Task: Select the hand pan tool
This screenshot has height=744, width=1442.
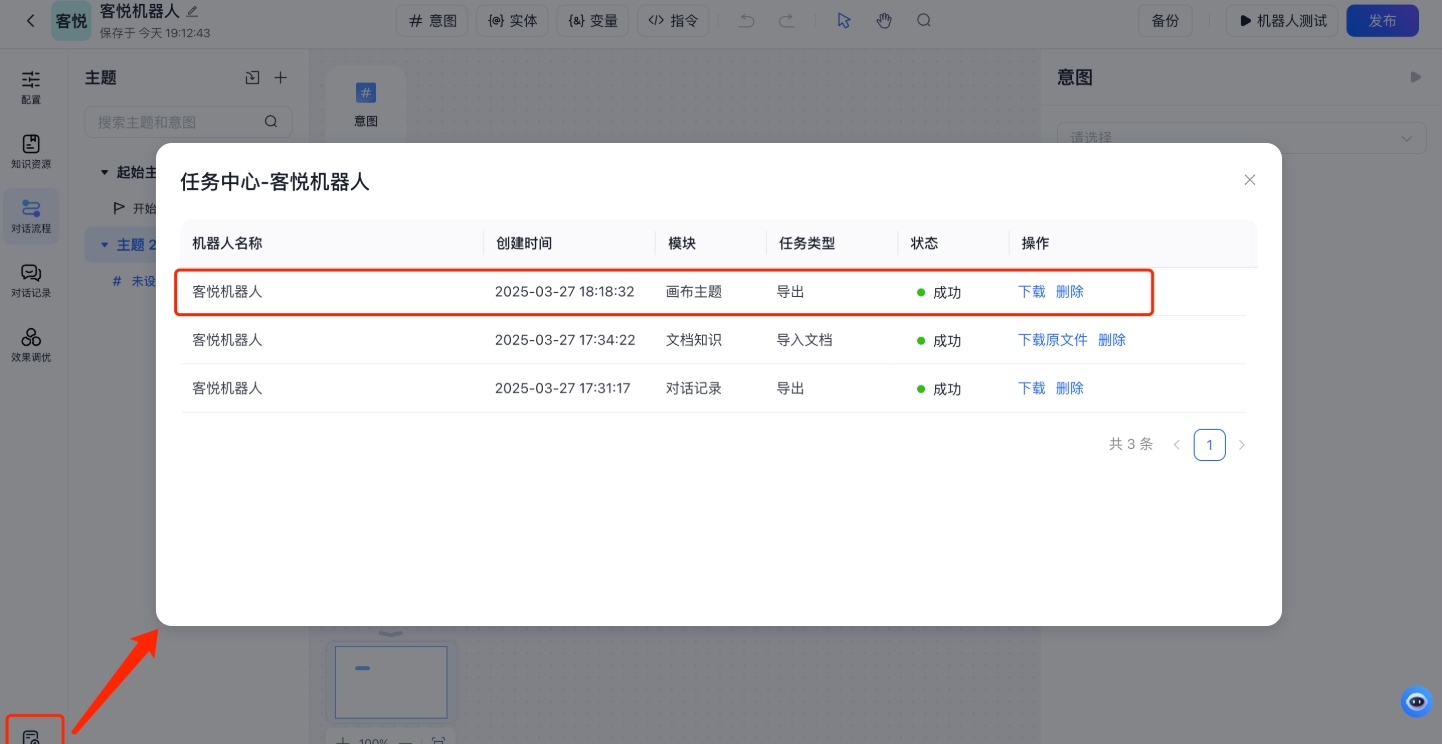Action: point(884,20)
